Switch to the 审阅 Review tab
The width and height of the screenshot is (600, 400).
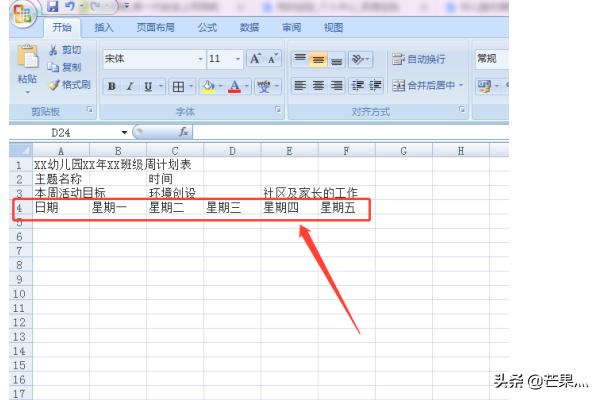coord(292,28)
